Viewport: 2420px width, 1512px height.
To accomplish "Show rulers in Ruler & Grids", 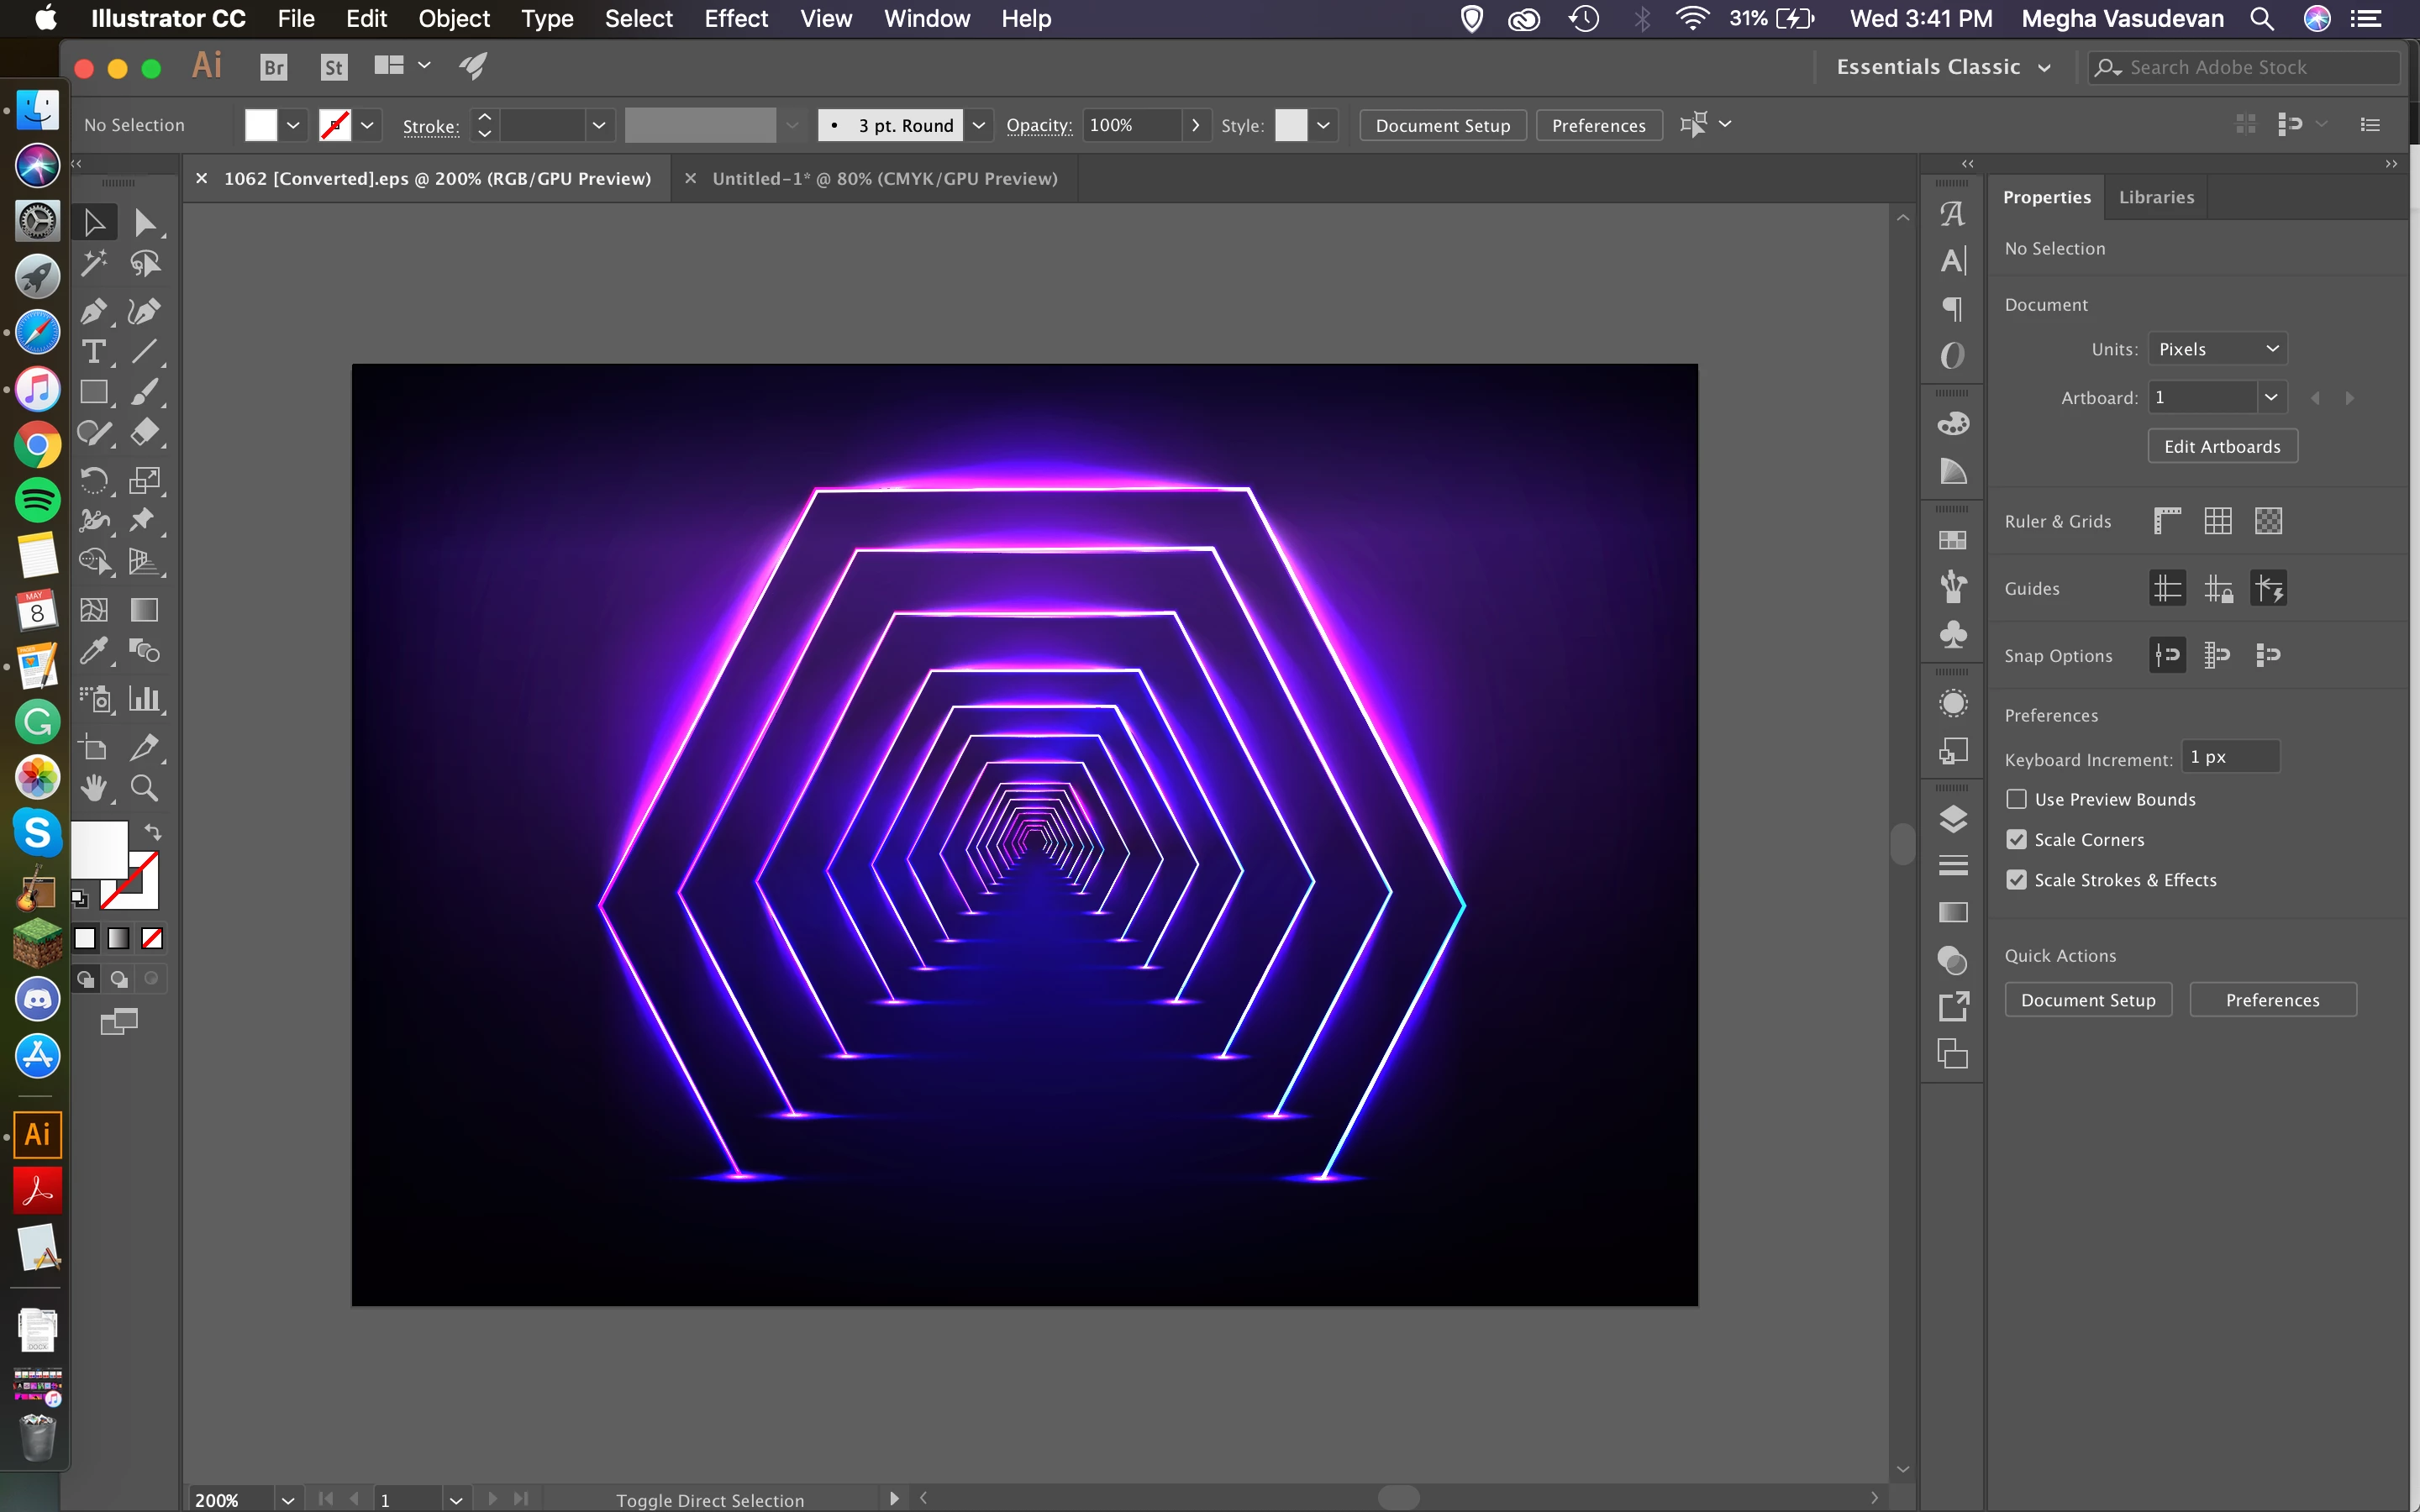I will coord(2166,521).
